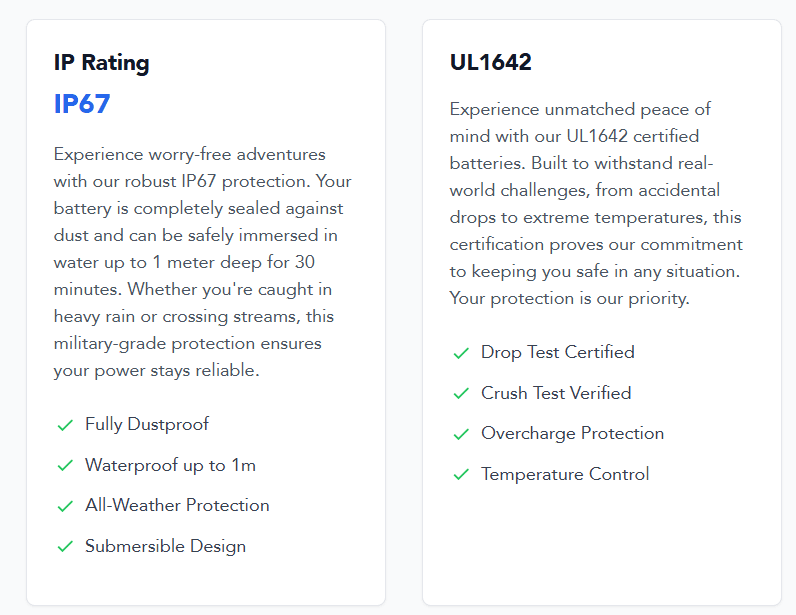Click the Fully Dustproof feature label
The width and height of the screenshot is (796, 615).
pos(147,424)
